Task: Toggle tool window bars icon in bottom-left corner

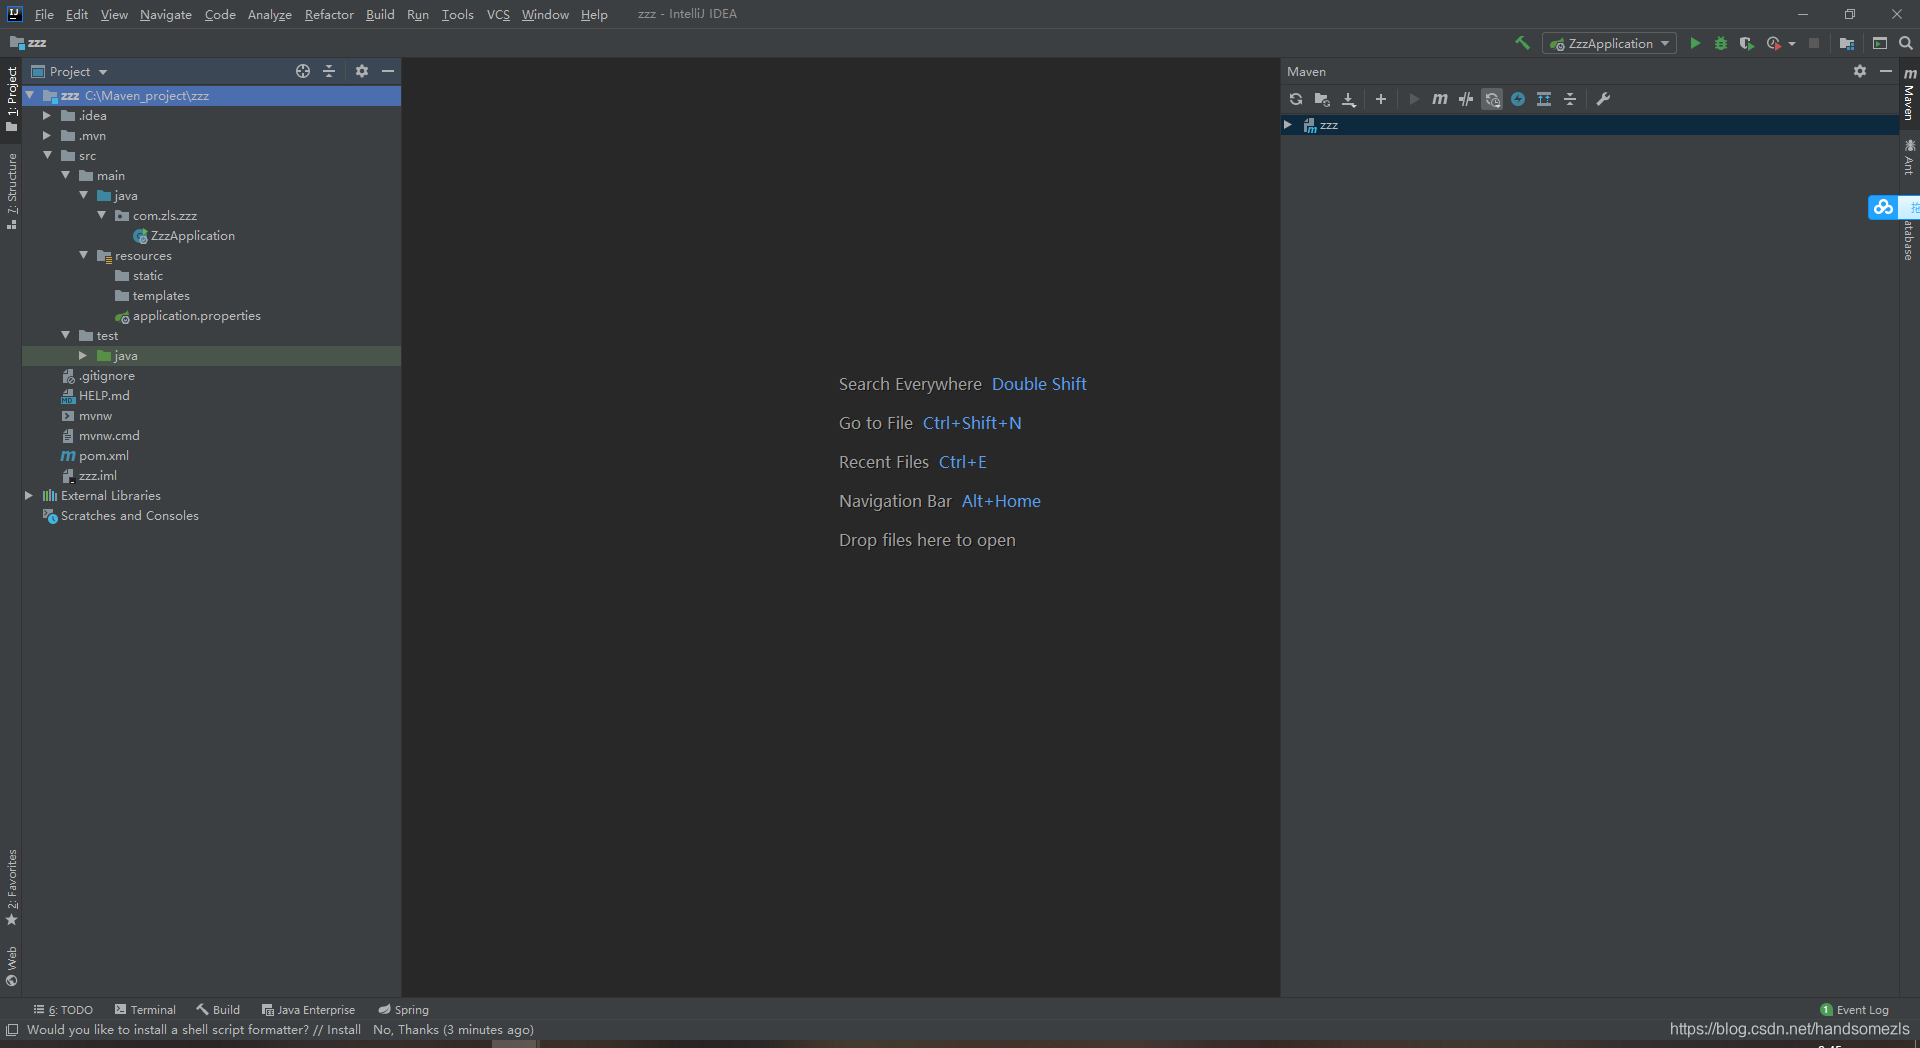Action: 12,1029
